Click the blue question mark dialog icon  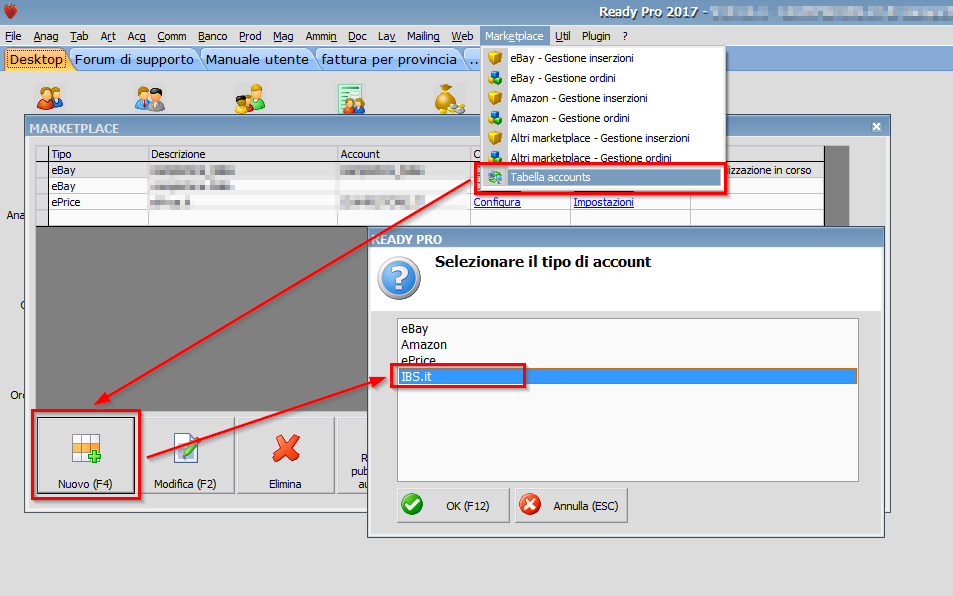(x=399, y=278)
